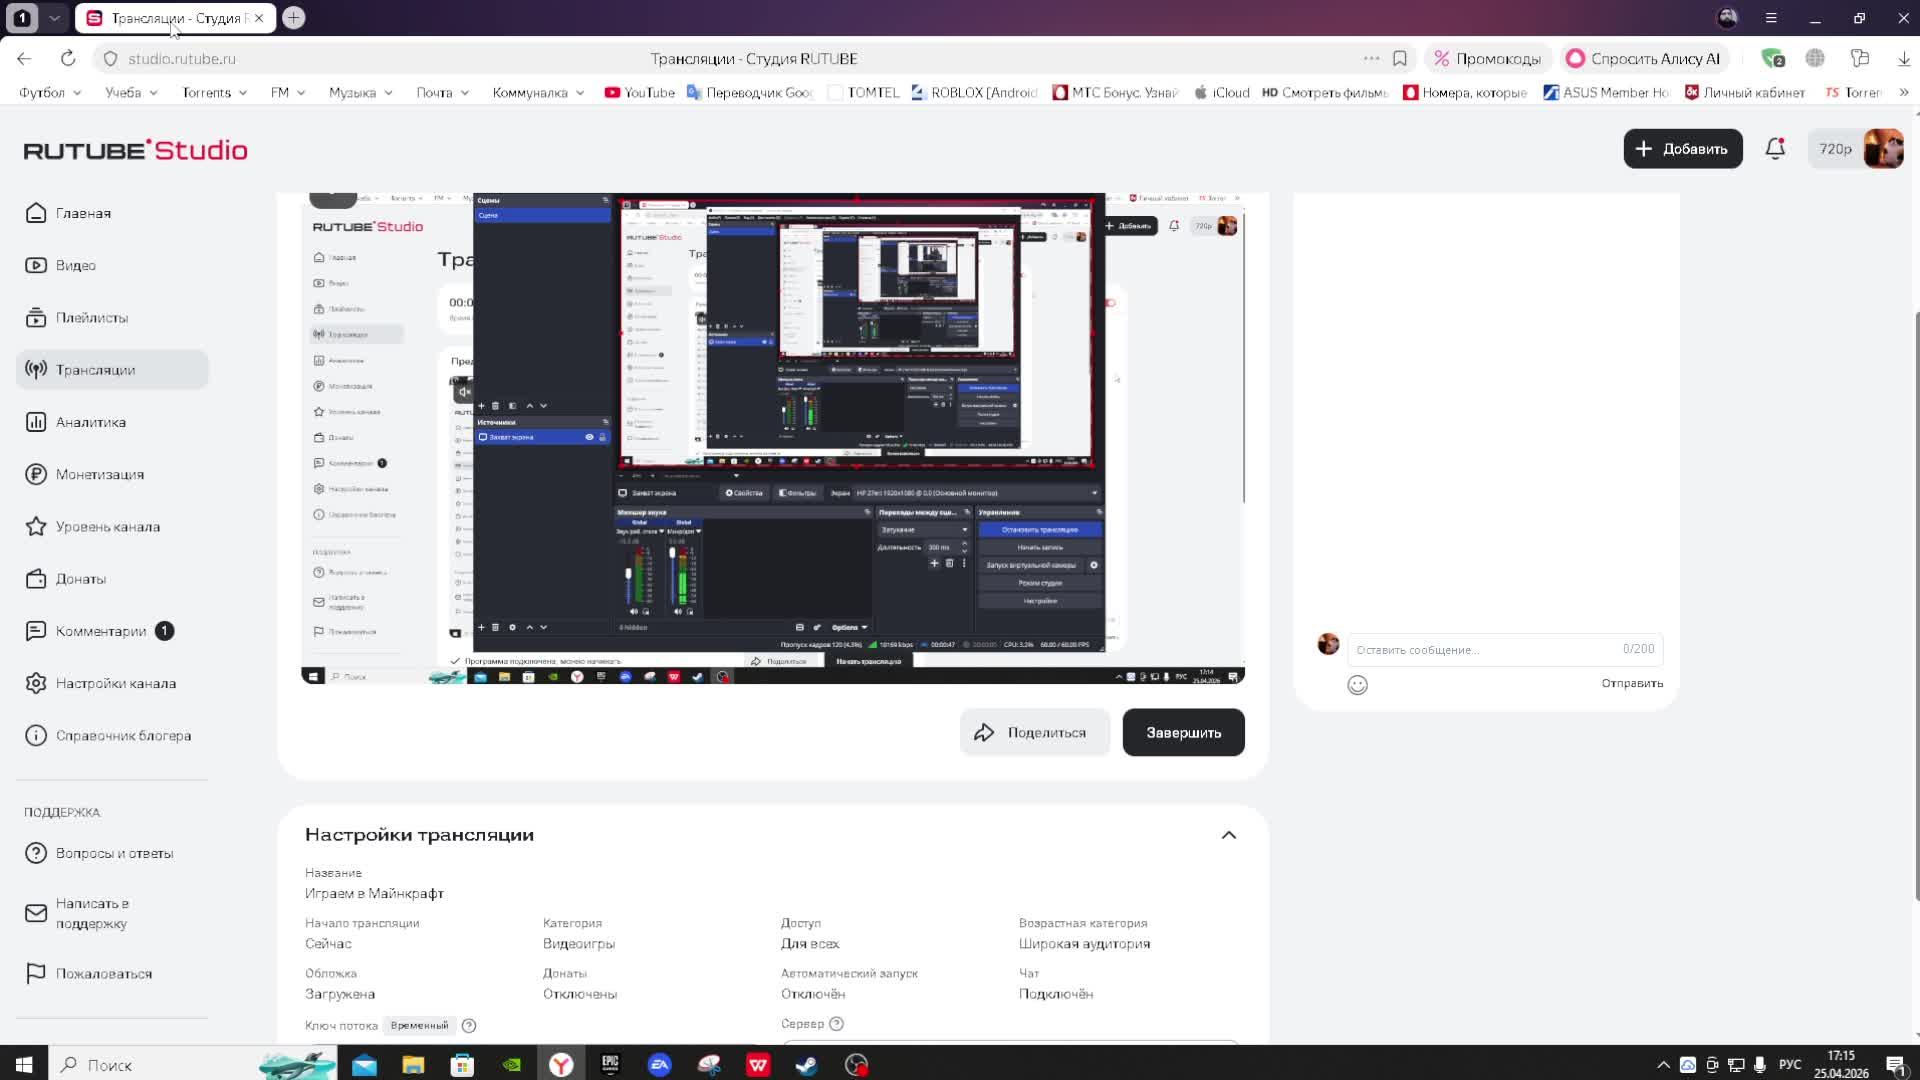Screen dimensions: 1920x1080
Task: Click Отправить to send chat message
Action: pos(1631,684)
